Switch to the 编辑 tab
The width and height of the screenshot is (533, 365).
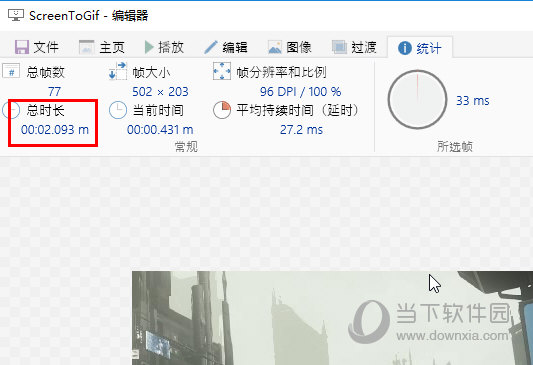226,47
